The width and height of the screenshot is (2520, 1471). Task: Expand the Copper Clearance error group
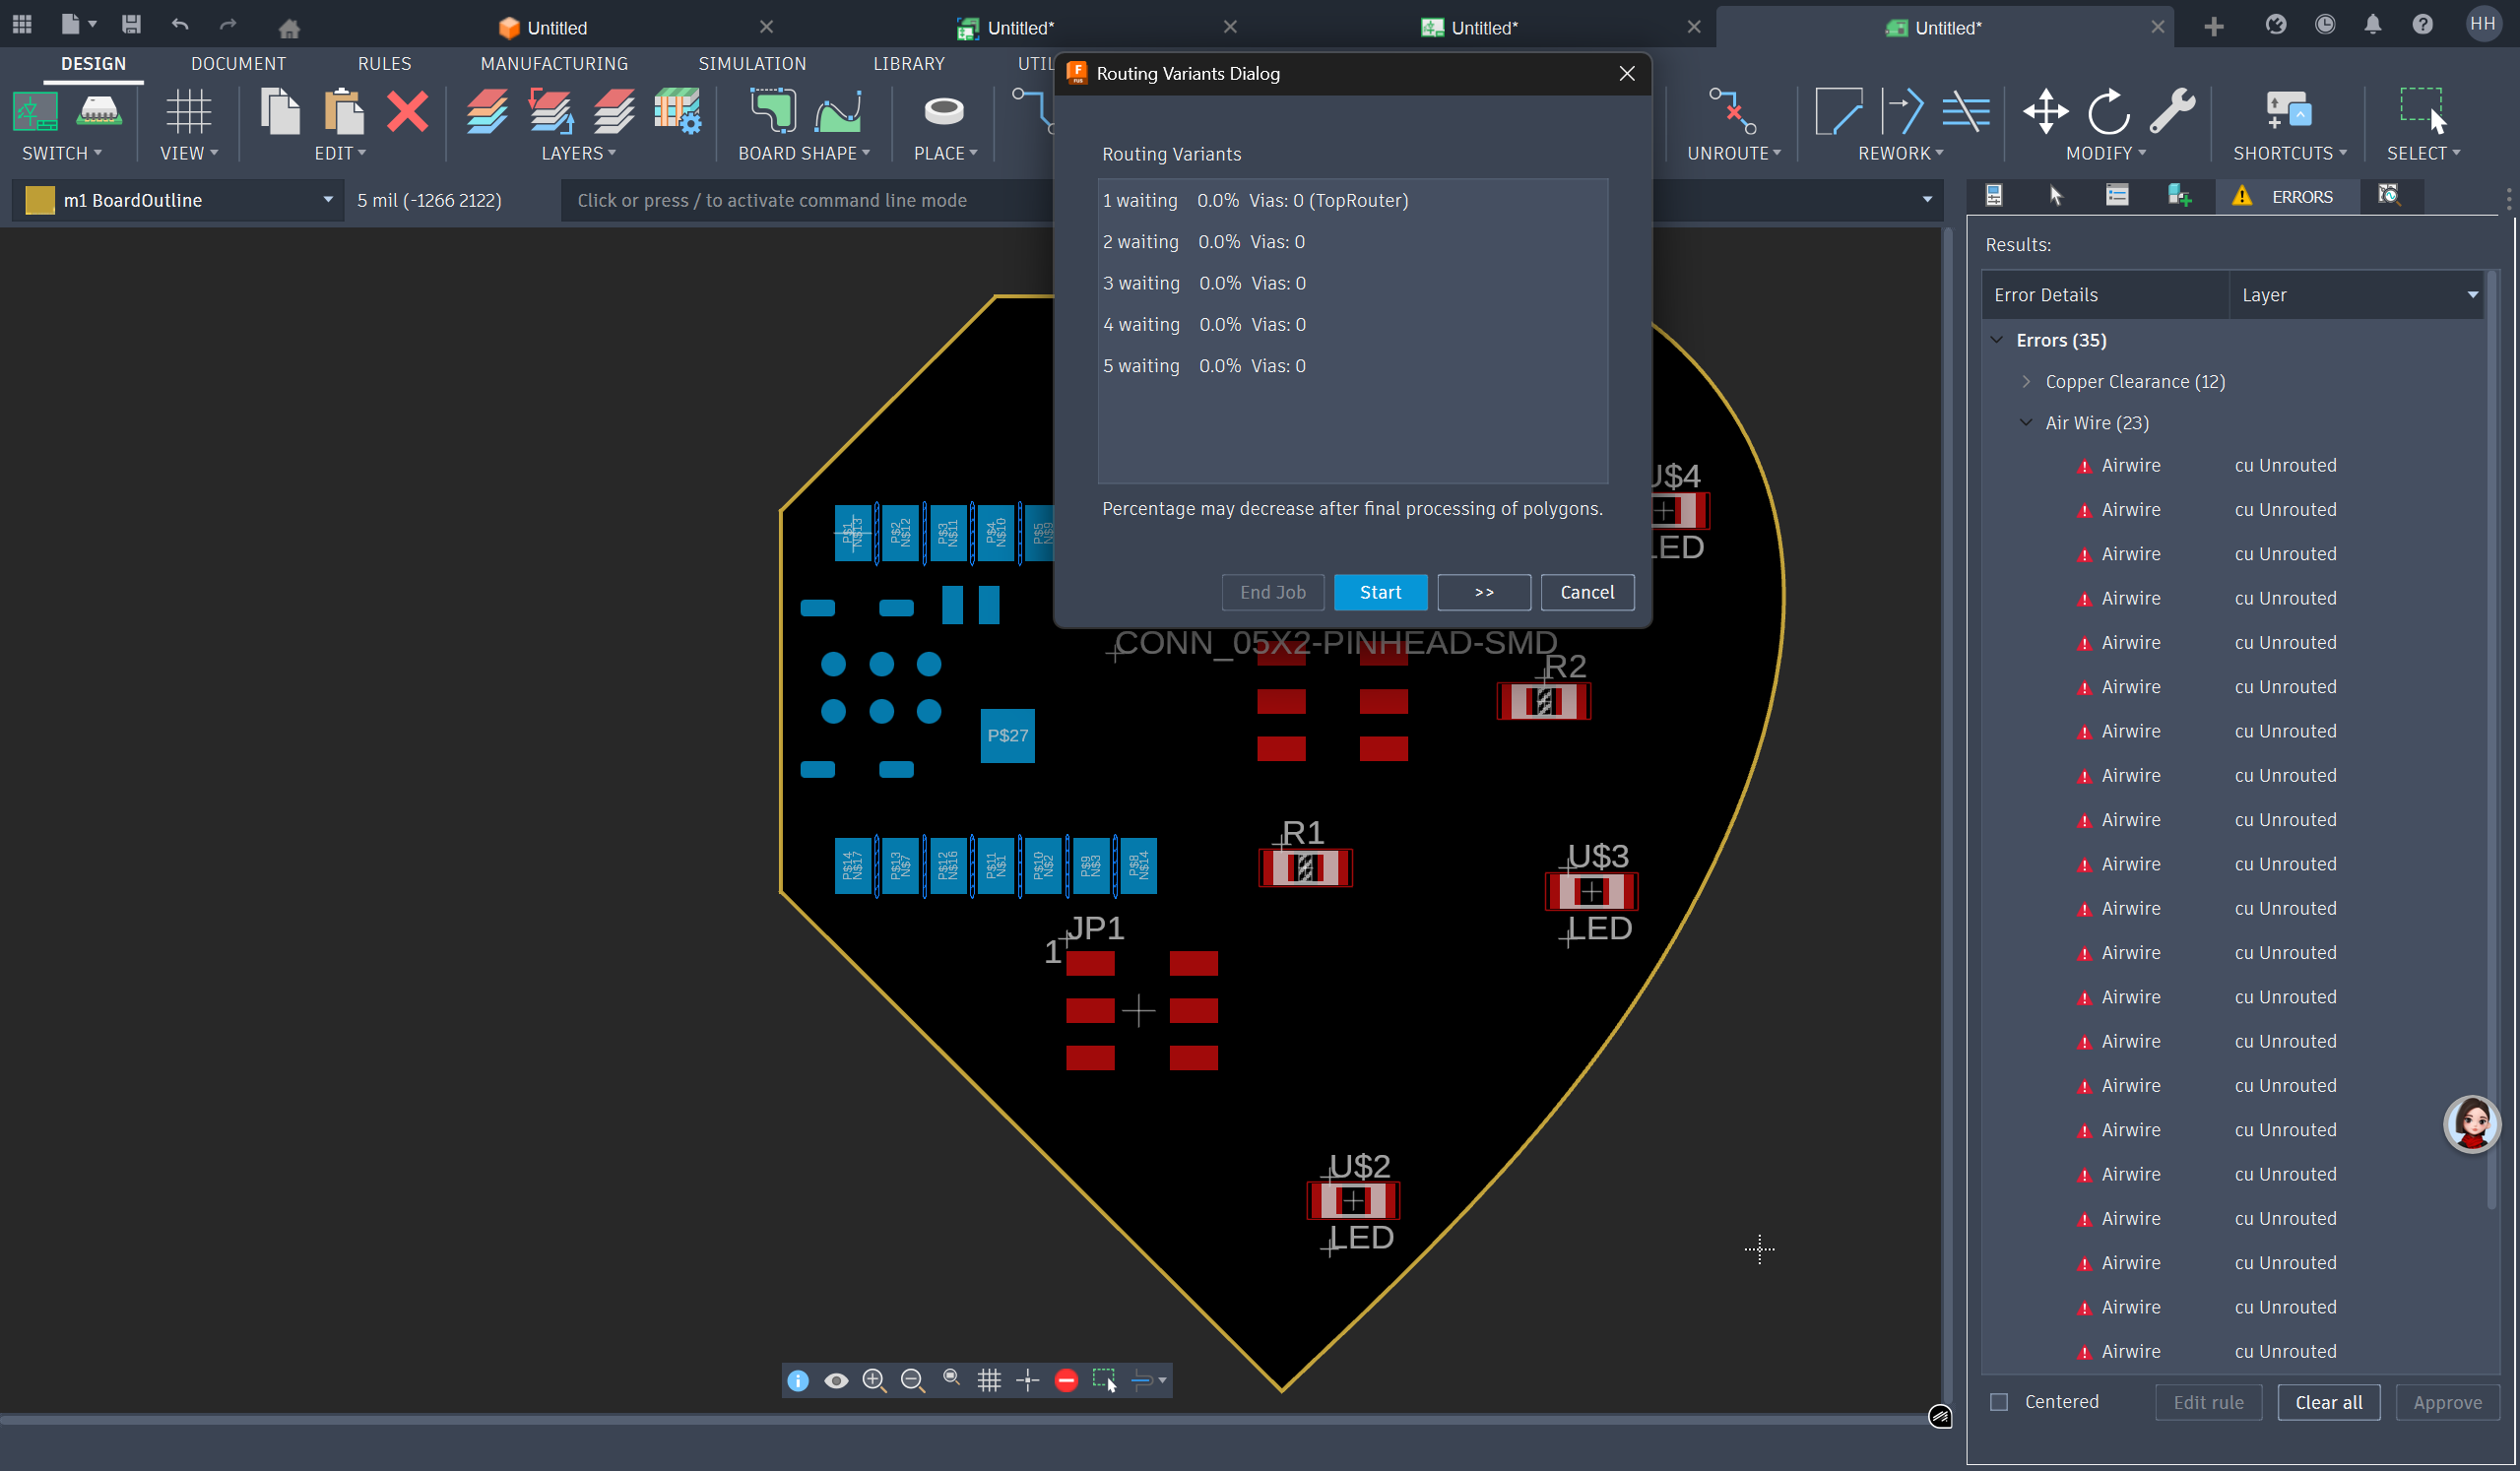2027,381
